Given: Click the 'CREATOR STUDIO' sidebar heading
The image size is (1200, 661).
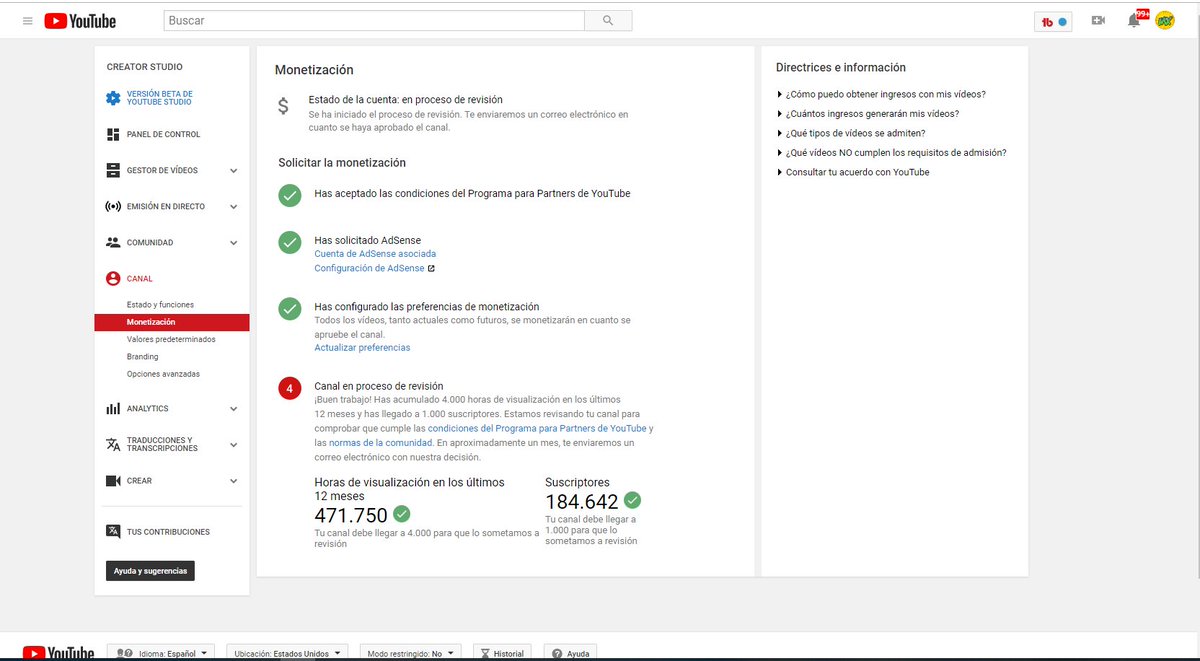Looking at the screenshot, I should [x=145, y=67].
